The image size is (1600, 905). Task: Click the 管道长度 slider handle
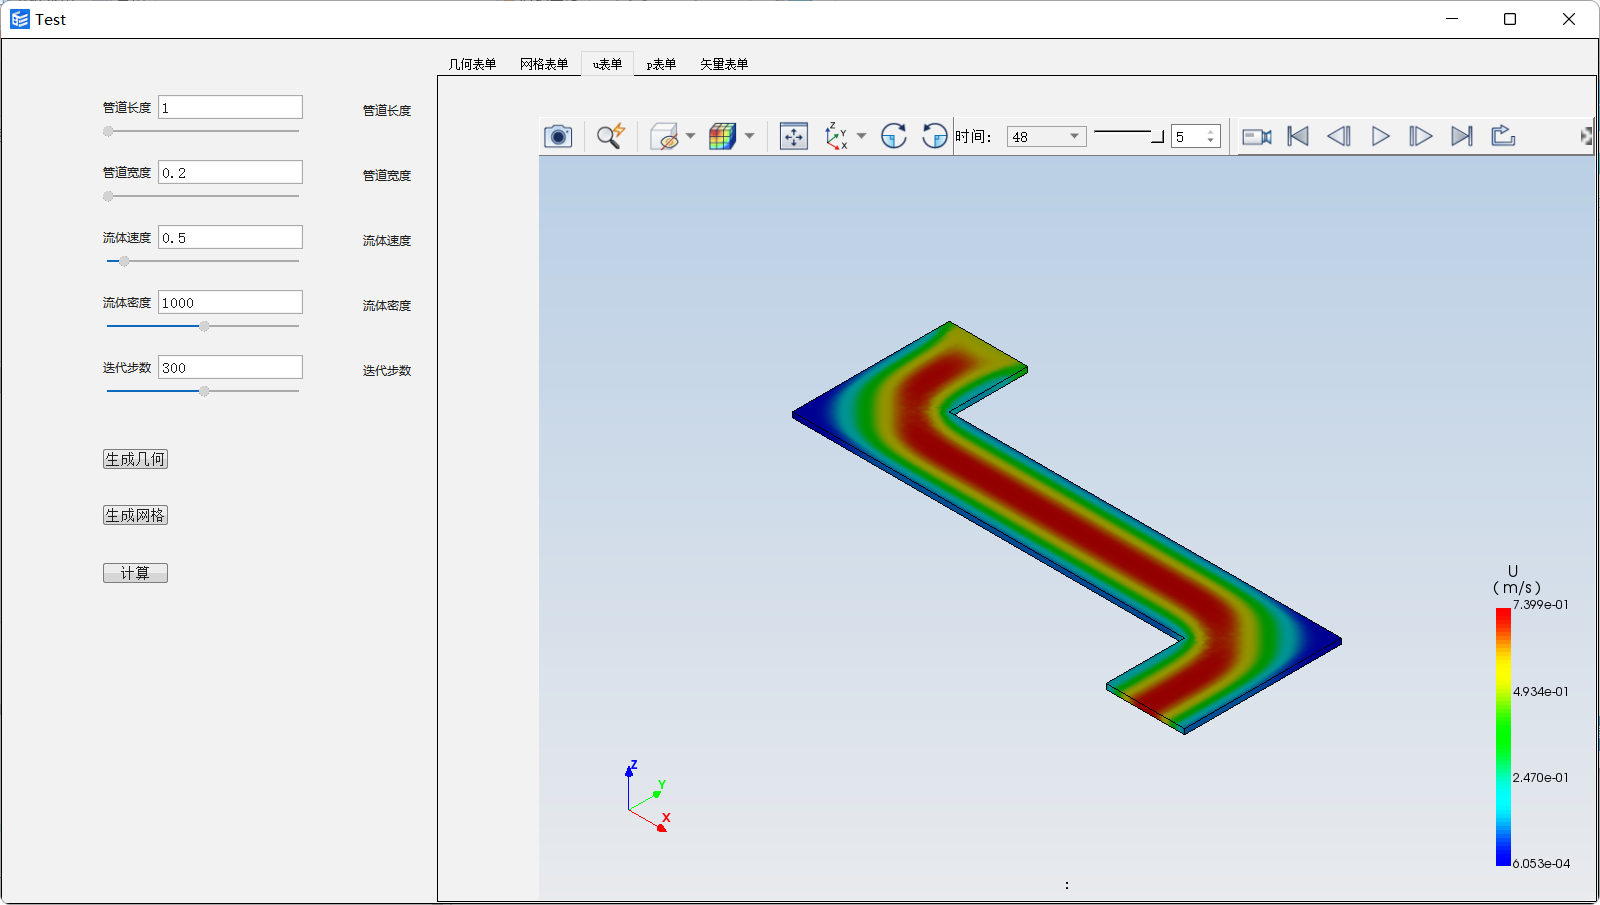click(108, 131)
